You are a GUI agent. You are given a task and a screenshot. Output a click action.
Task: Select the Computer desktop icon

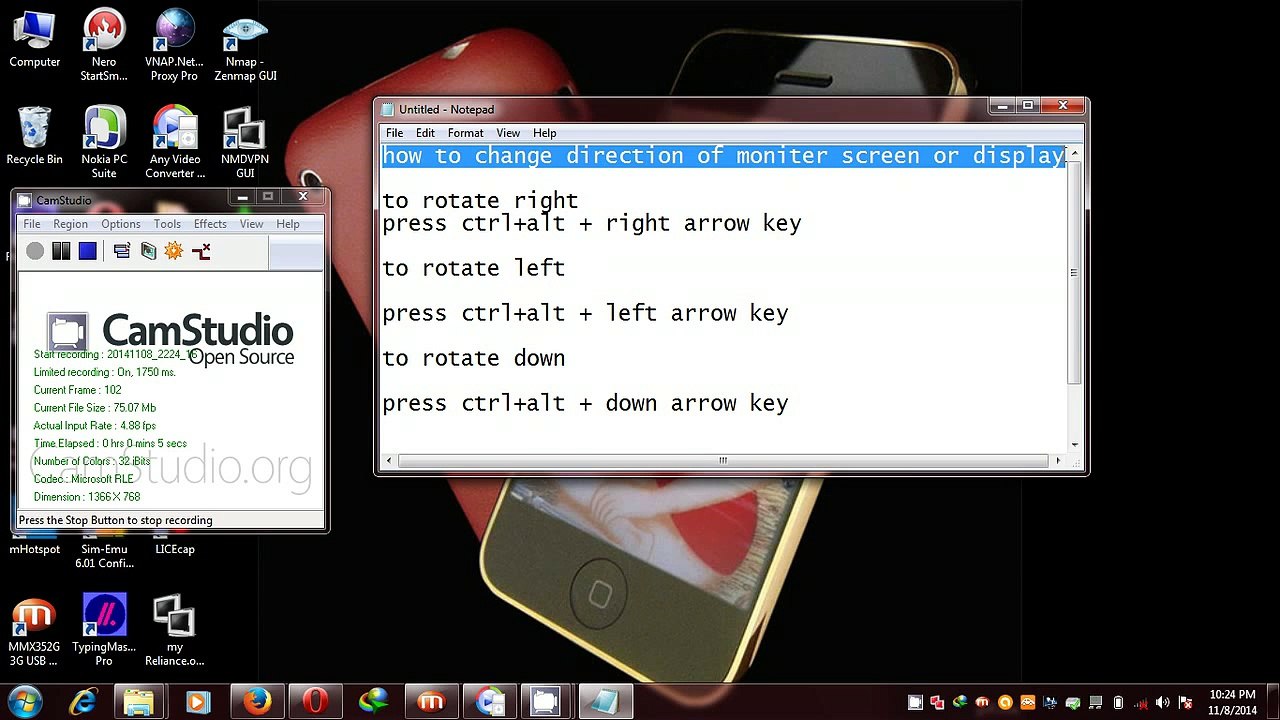35,39
